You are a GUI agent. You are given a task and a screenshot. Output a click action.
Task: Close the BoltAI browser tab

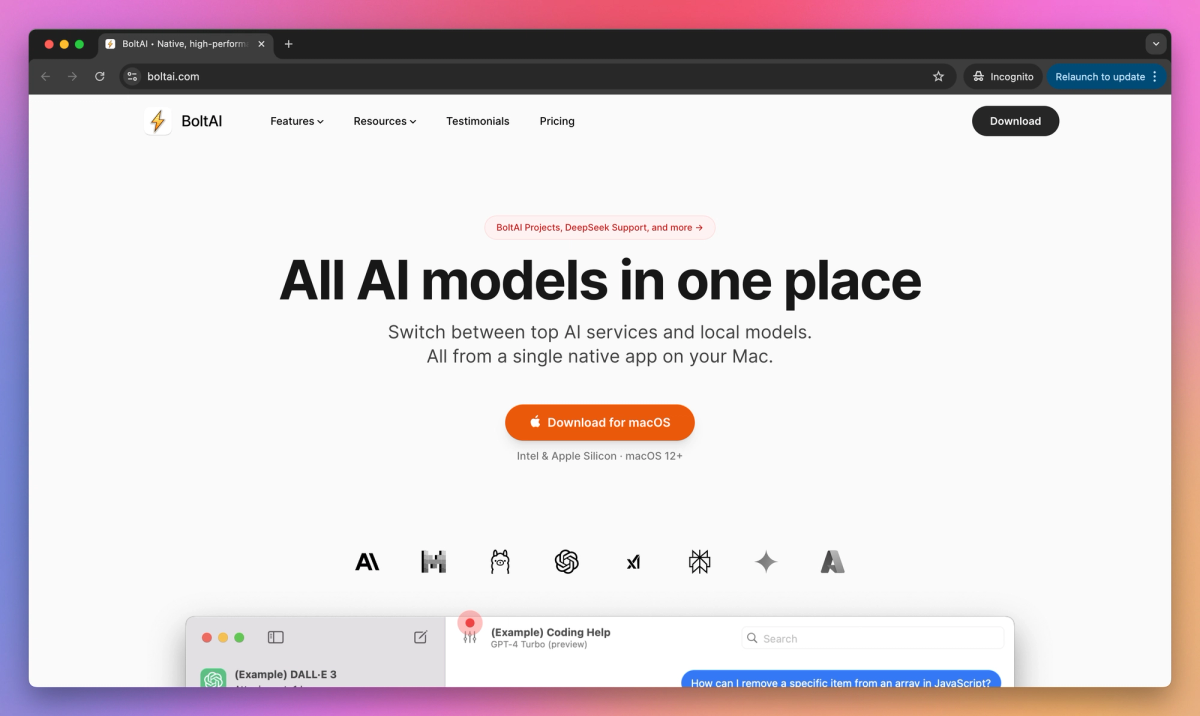tap(261, 44)
